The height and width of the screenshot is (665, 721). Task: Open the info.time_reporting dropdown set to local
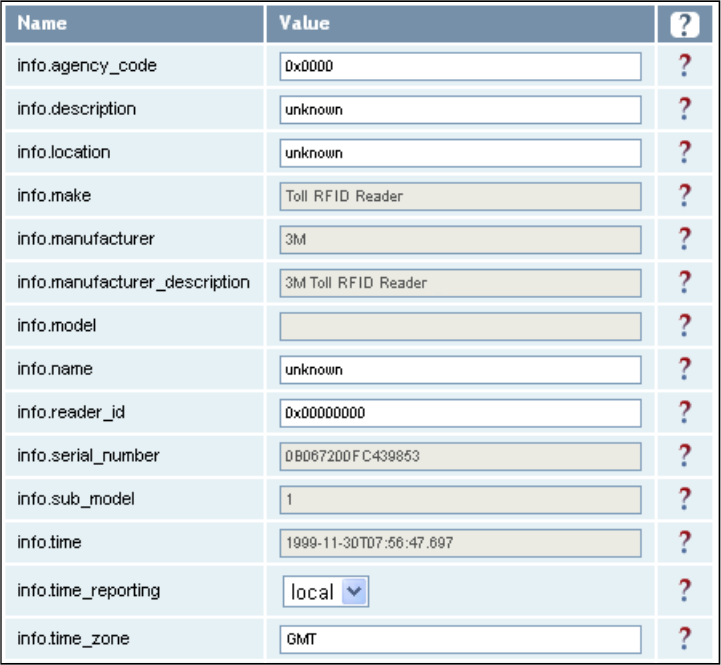point(326,591)
